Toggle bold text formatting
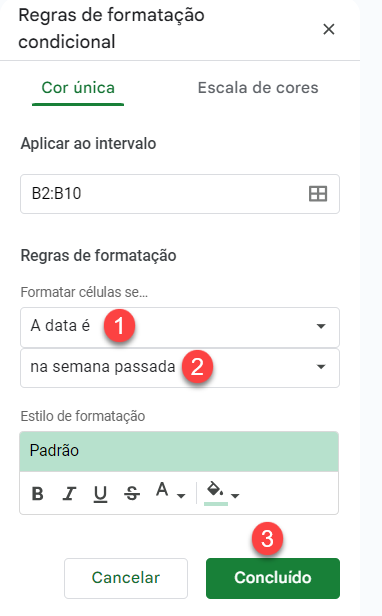382x616 pixels. pyautogui.click(x=37, y=493)
